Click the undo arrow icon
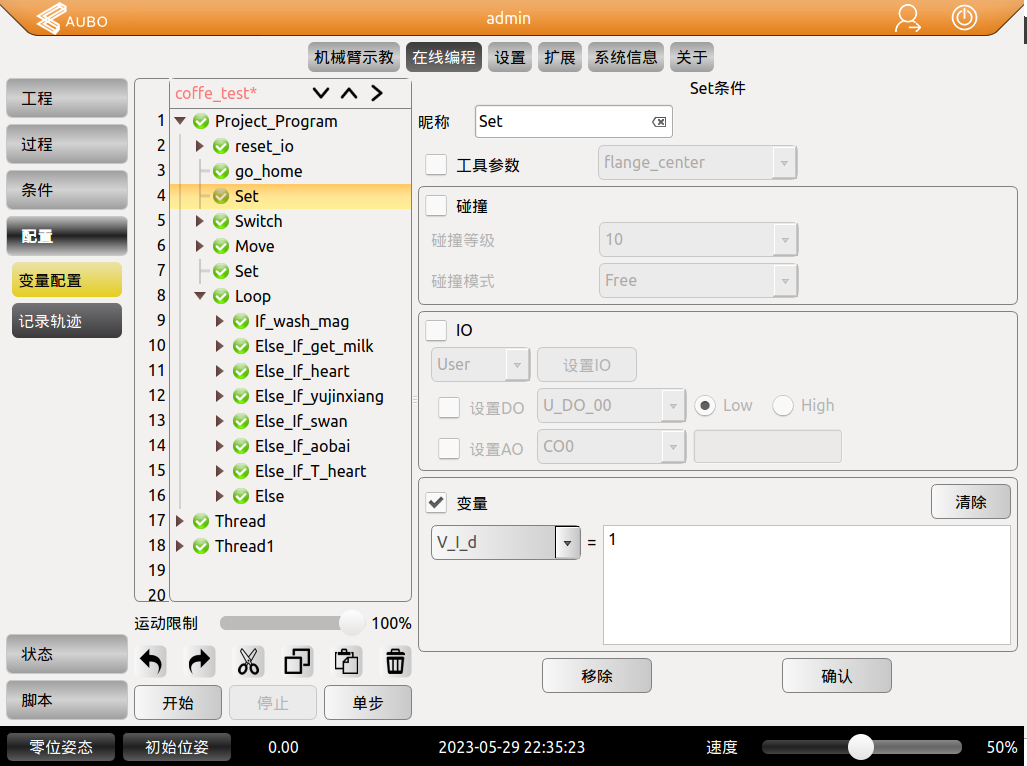 coord(152,661)
